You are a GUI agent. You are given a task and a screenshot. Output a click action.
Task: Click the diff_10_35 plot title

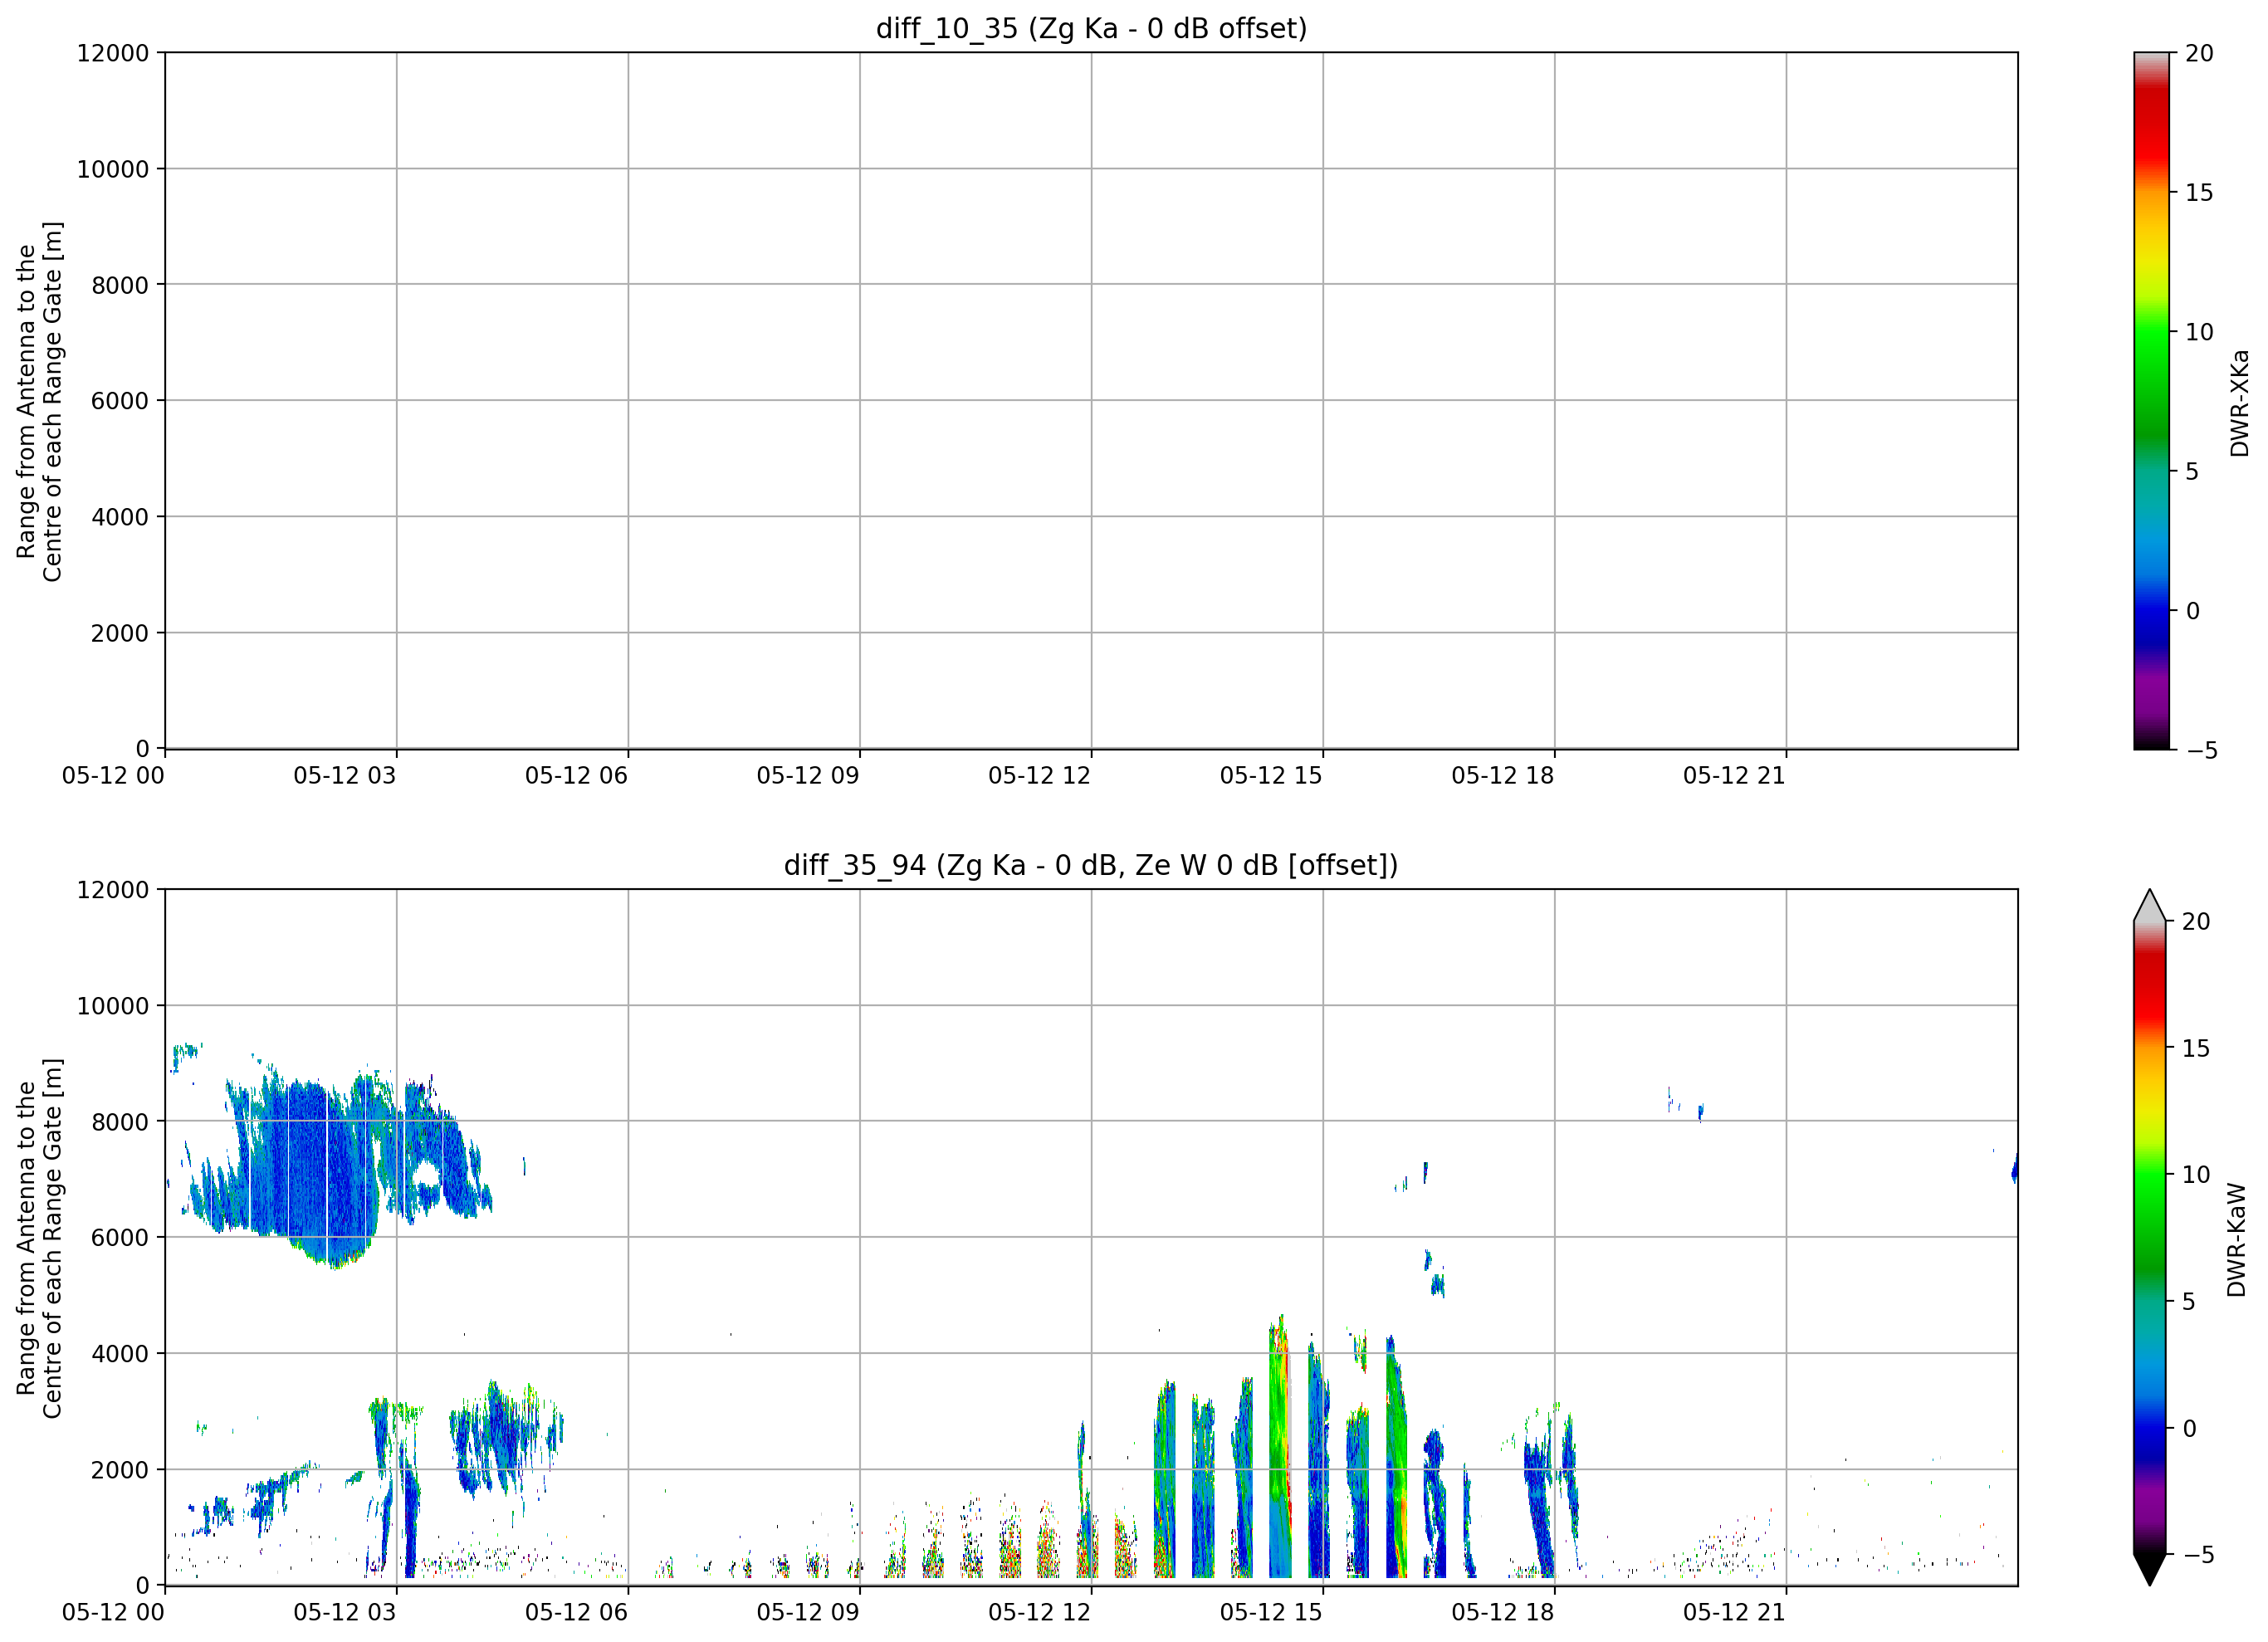pos(1091,28)
